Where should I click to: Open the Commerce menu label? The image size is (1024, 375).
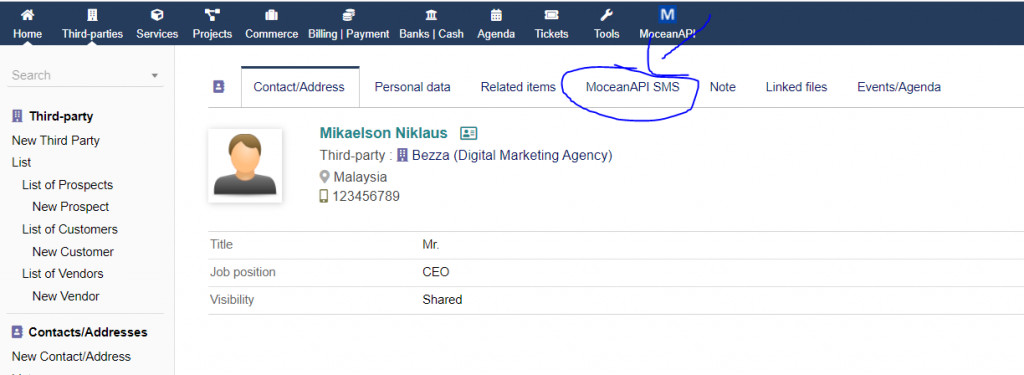tap(272, 34)
